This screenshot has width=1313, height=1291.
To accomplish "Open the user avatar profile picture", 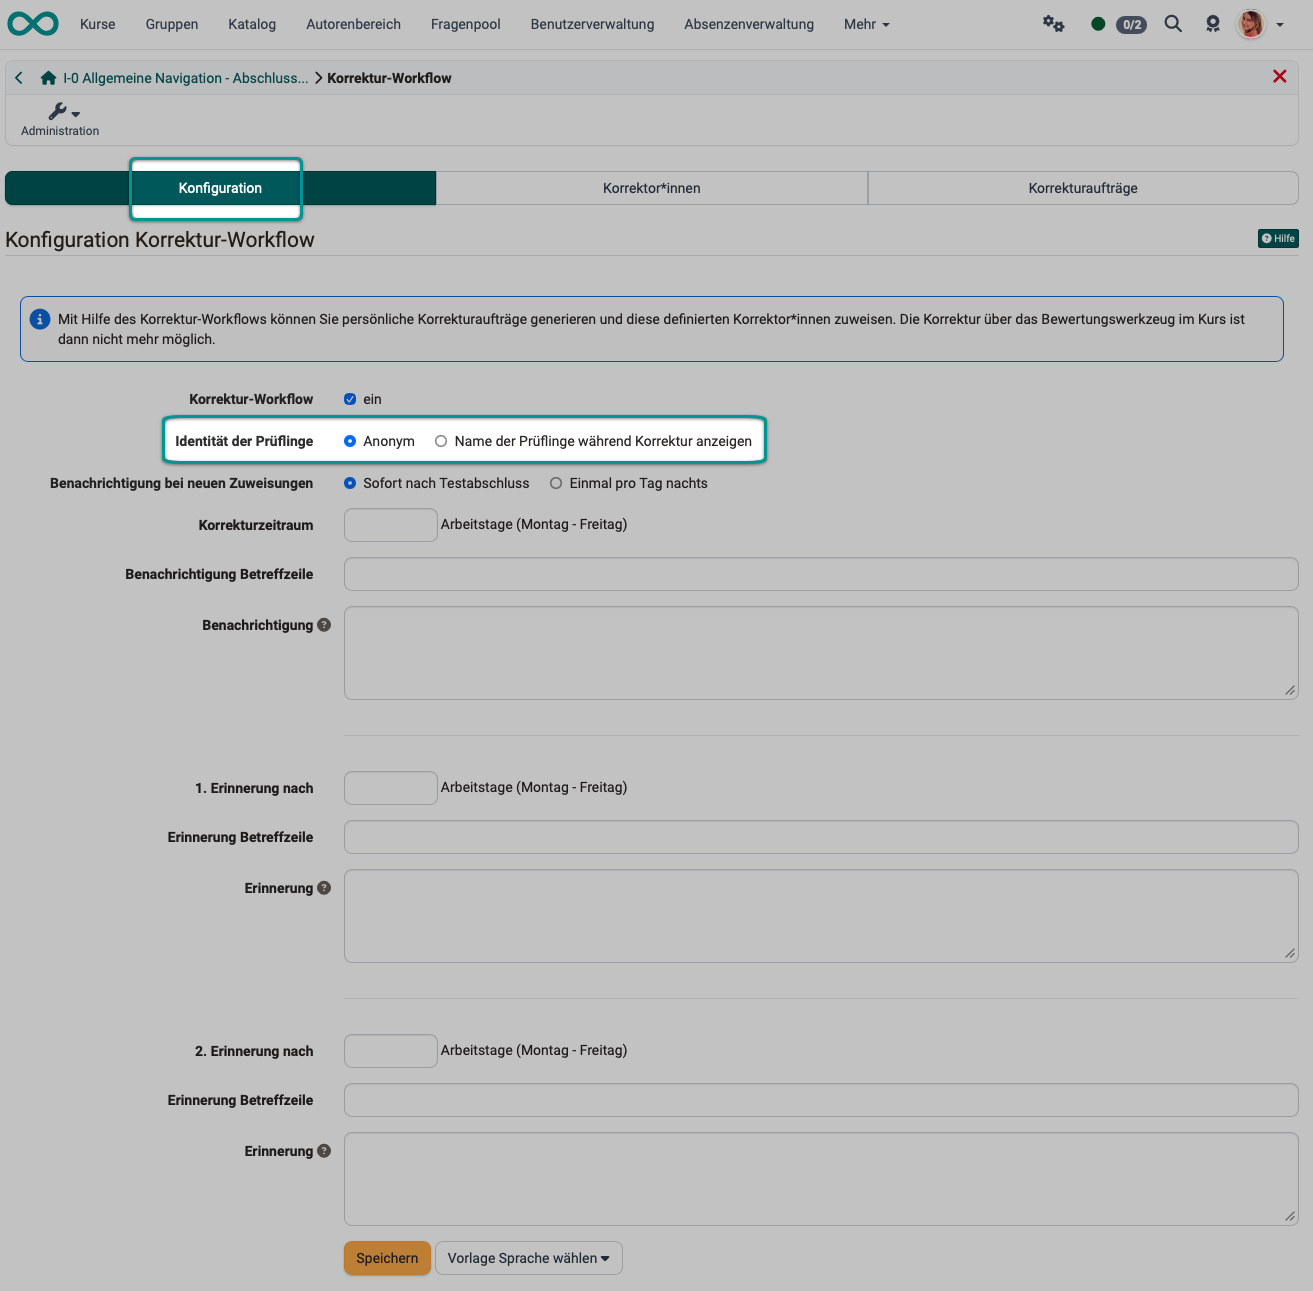I will pos(1250,24).
